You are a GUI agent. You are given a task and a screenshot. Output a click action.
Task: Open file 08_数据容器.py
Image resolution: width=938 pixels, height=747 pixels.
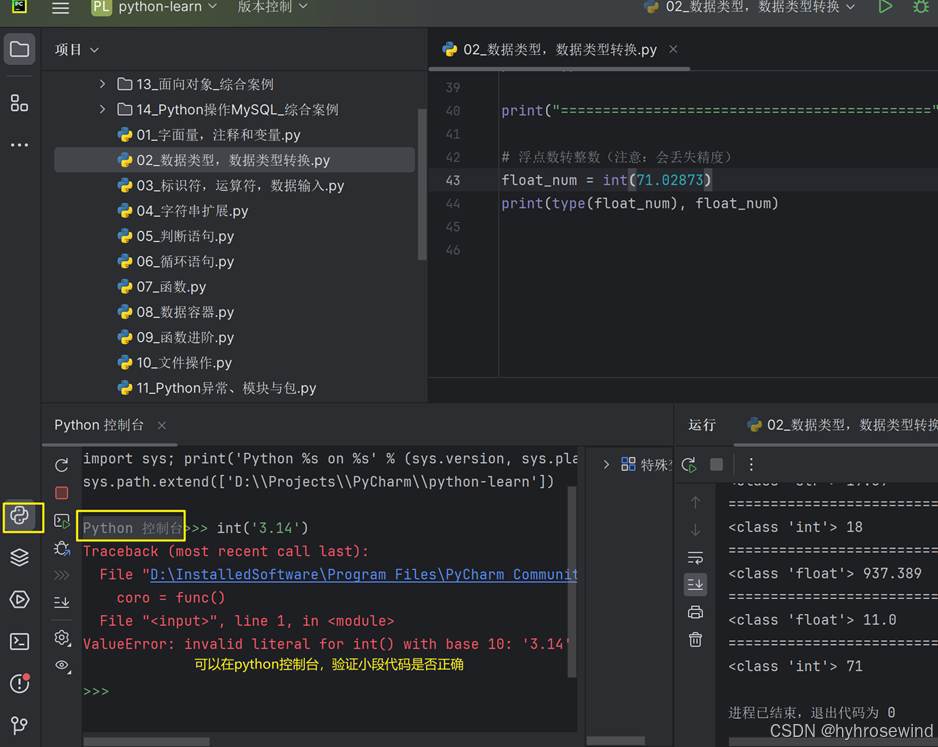point(176,312)
